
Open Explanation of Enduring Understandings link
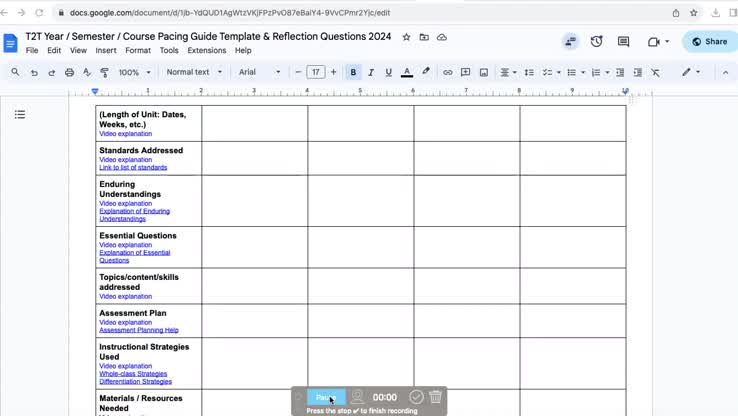[135, 215]
